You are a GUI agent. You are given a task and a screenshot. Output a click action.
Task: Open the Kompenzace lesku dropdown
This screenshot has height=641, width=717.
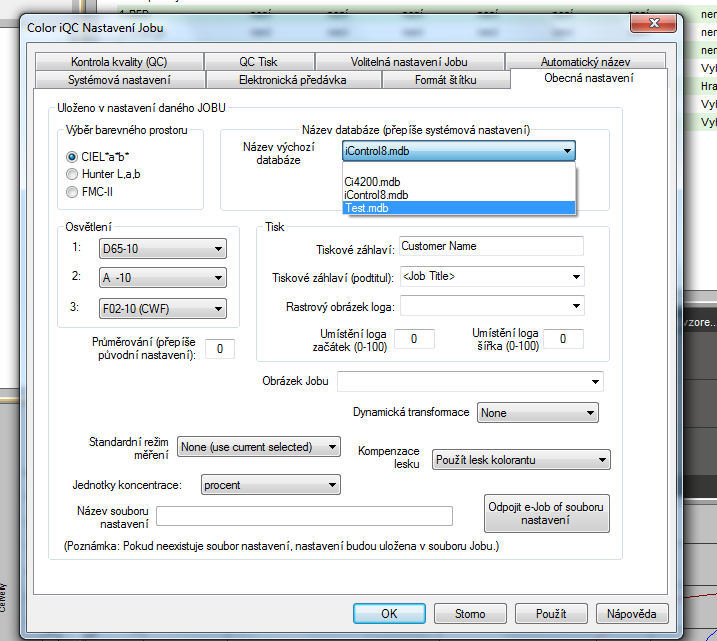[521, 460]
